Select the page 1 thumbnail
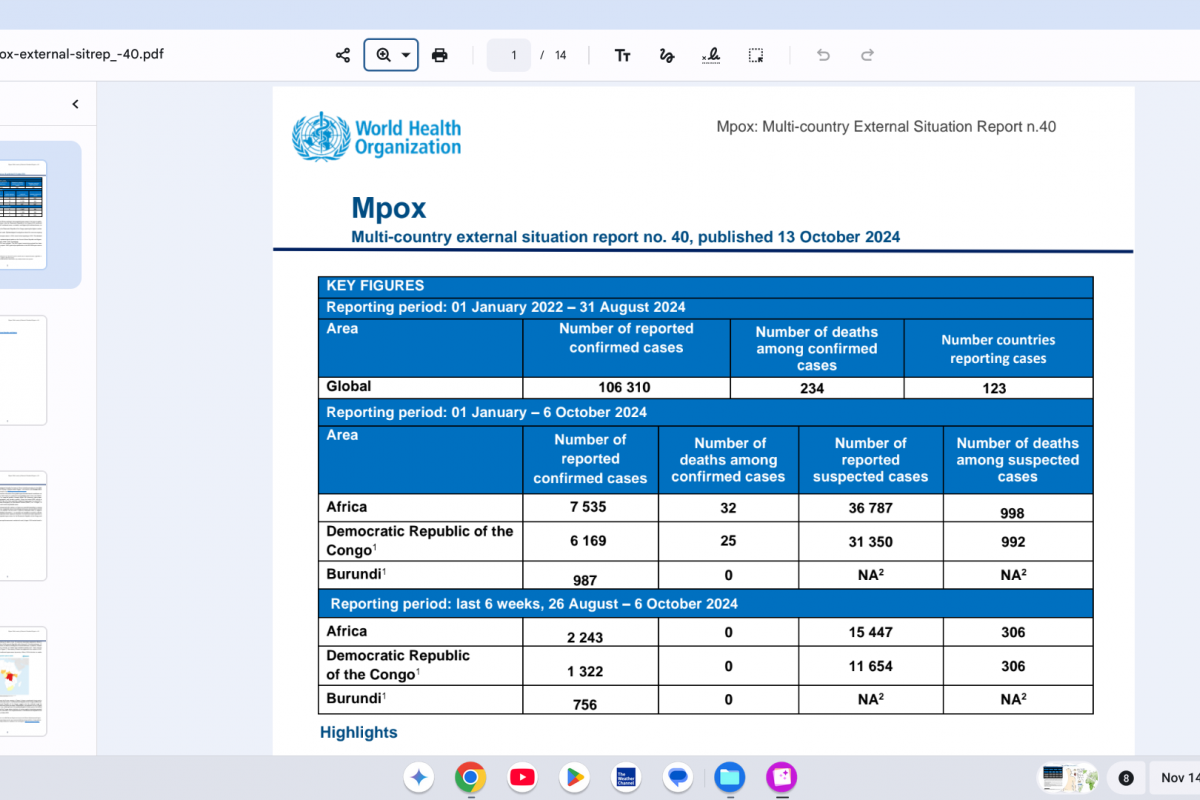The image size is (1200, 800). pyautogui.click(x=24, y=213)
